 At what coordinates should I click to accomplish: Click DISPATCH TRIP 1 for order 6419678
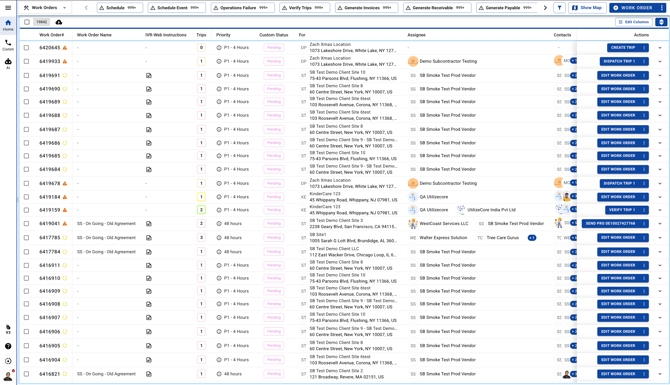pos(620,184)
